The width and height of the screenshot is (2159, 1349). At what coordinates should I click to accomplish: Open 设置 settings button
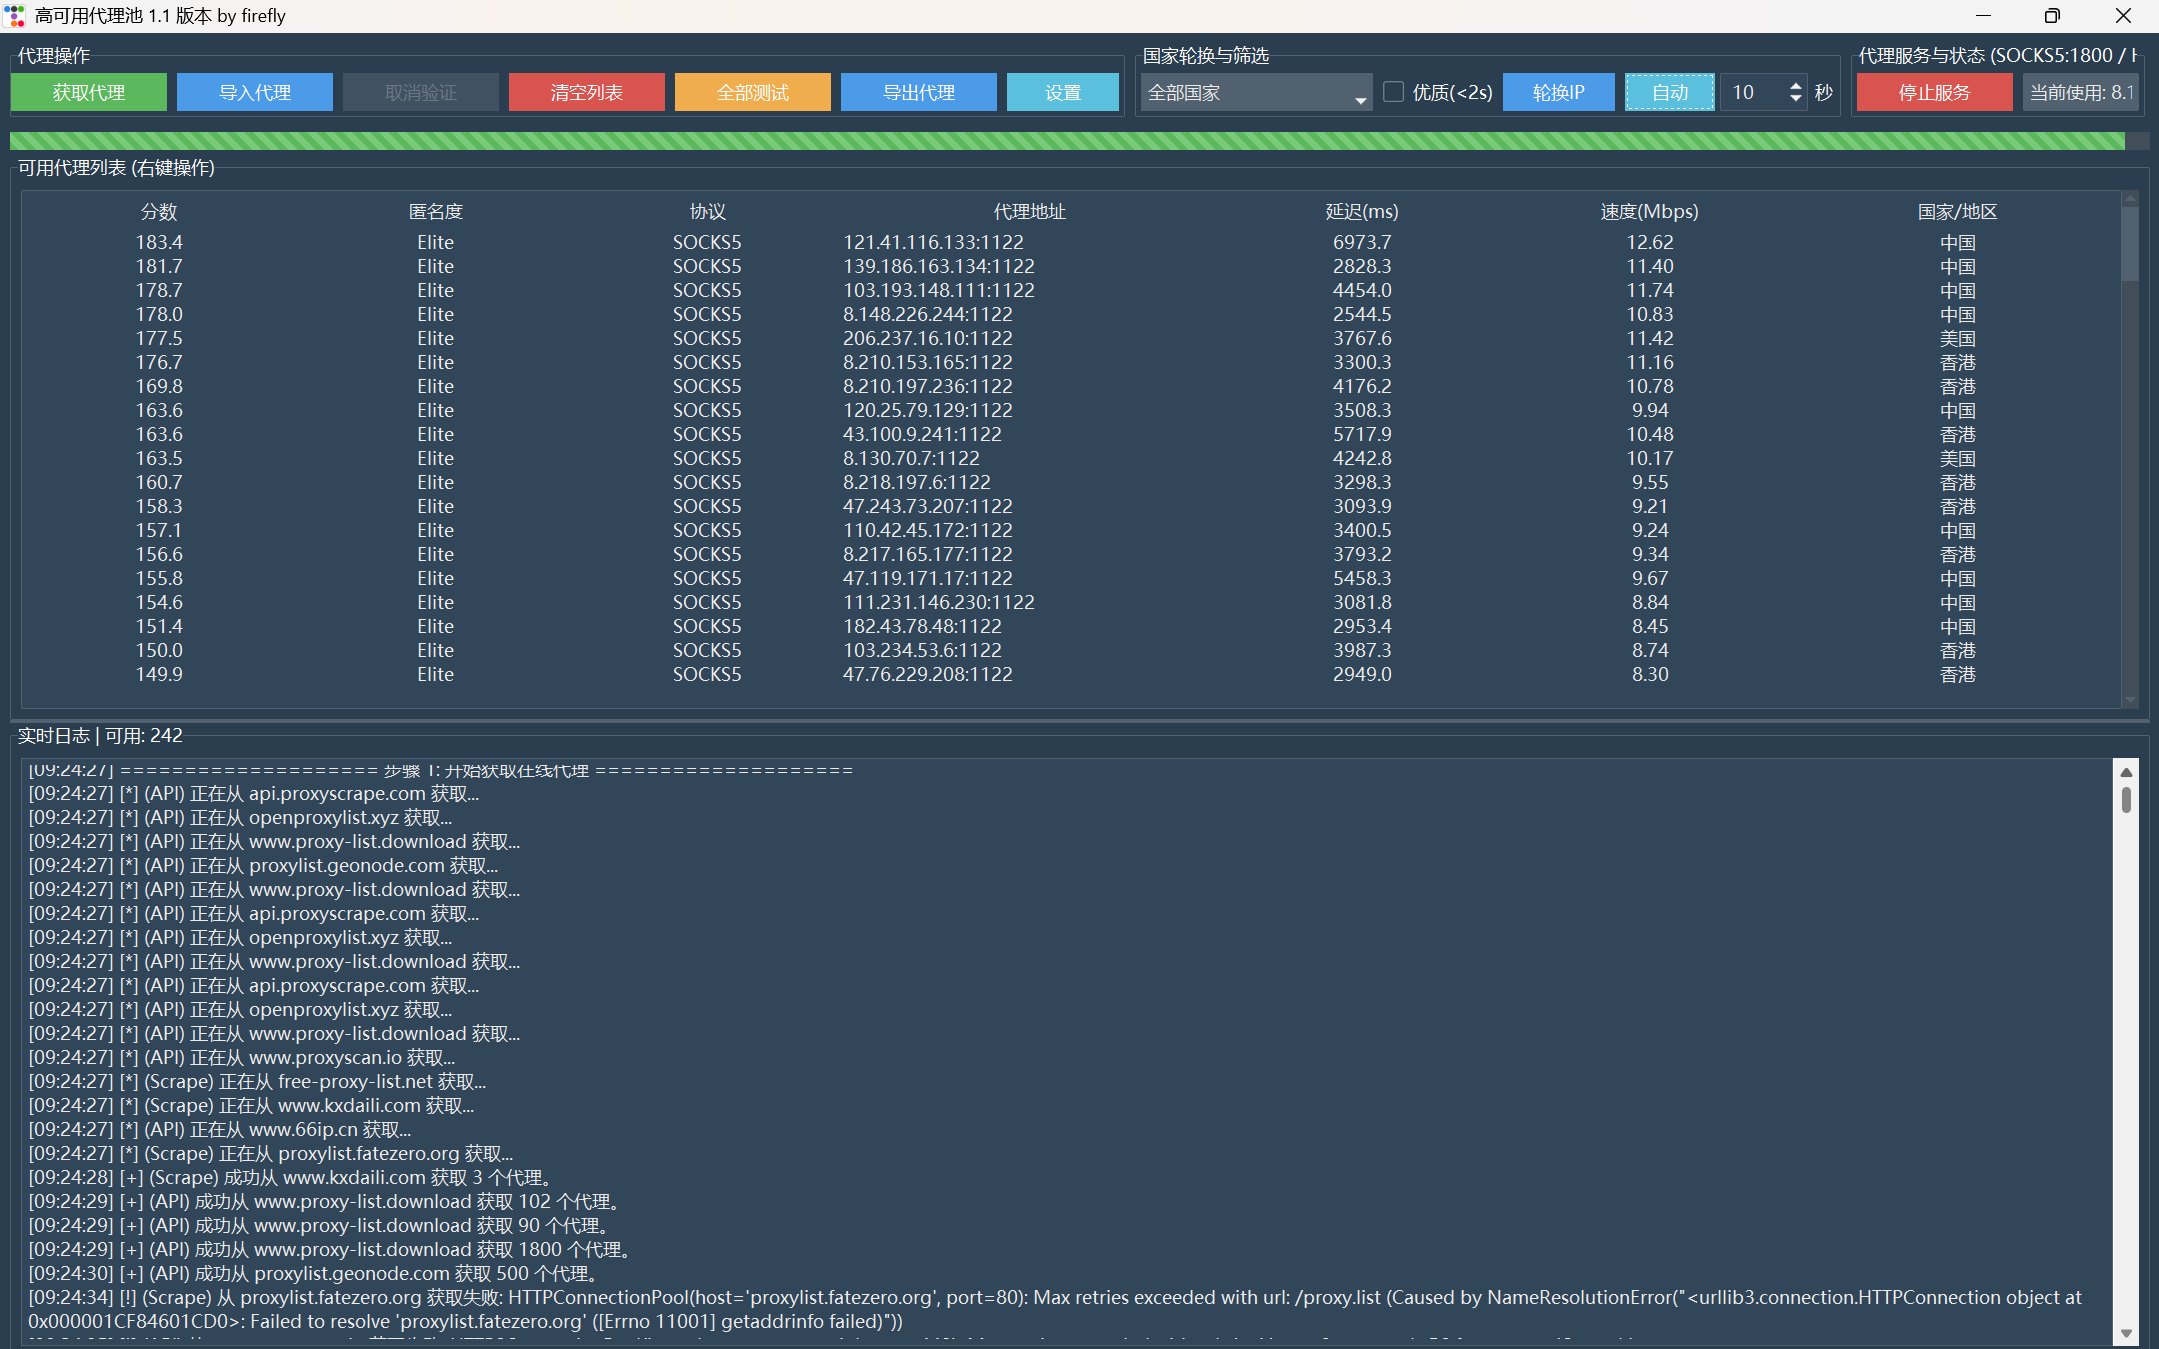coord(1062,92)
